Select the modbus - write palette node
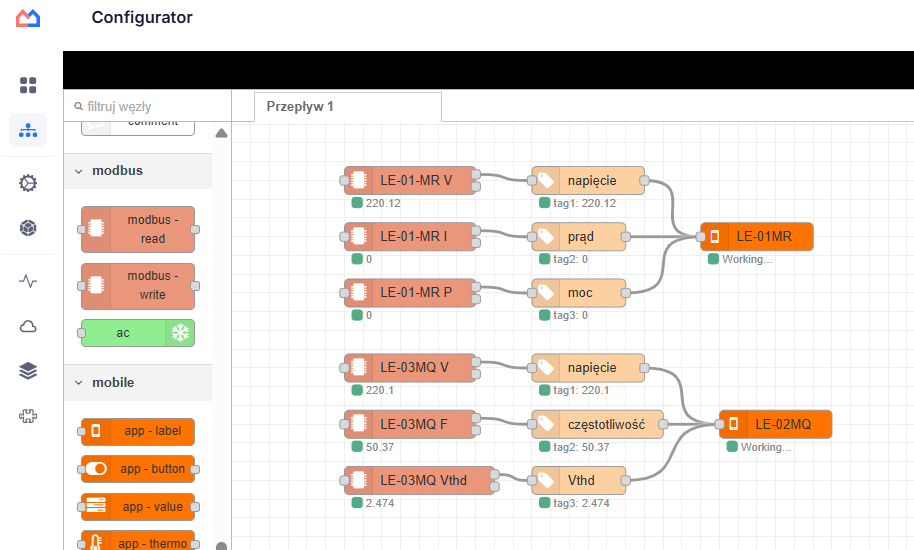 pyautogui.click(x=138, y=286)
